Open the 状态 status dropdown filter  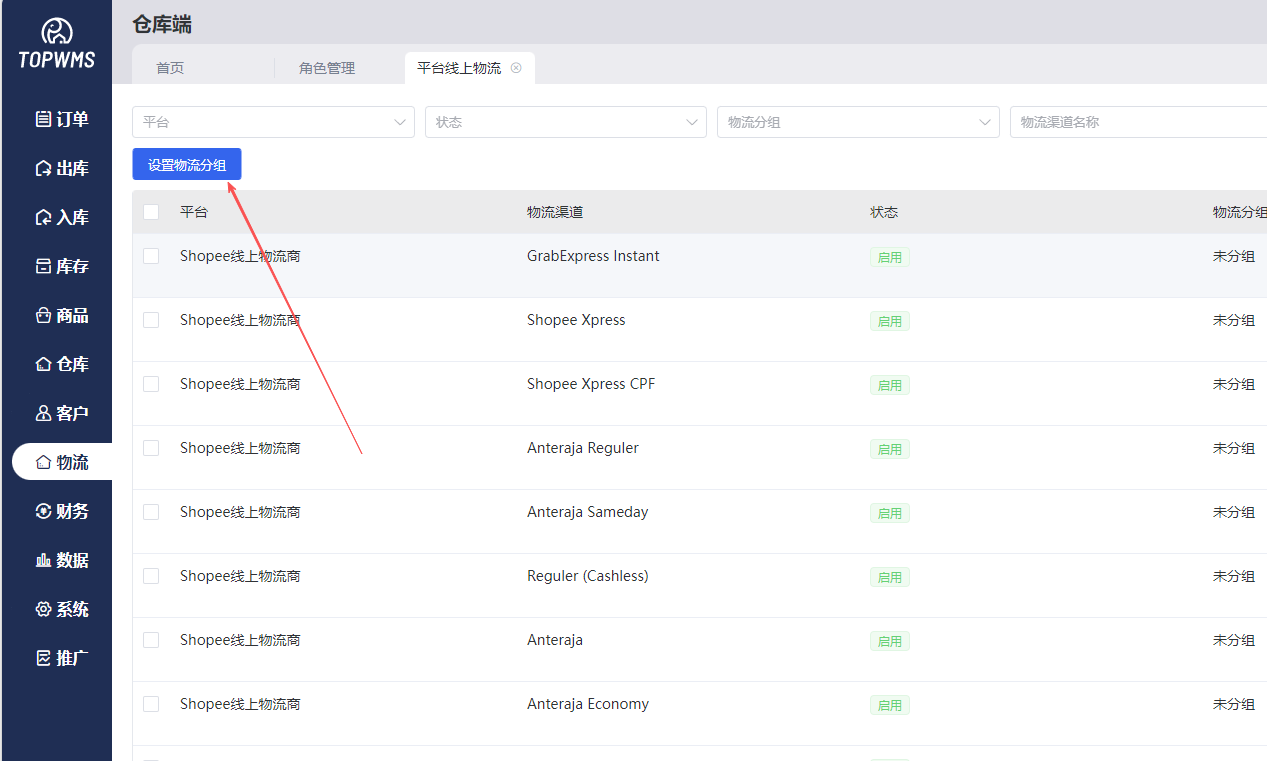(x=565, y=122)
